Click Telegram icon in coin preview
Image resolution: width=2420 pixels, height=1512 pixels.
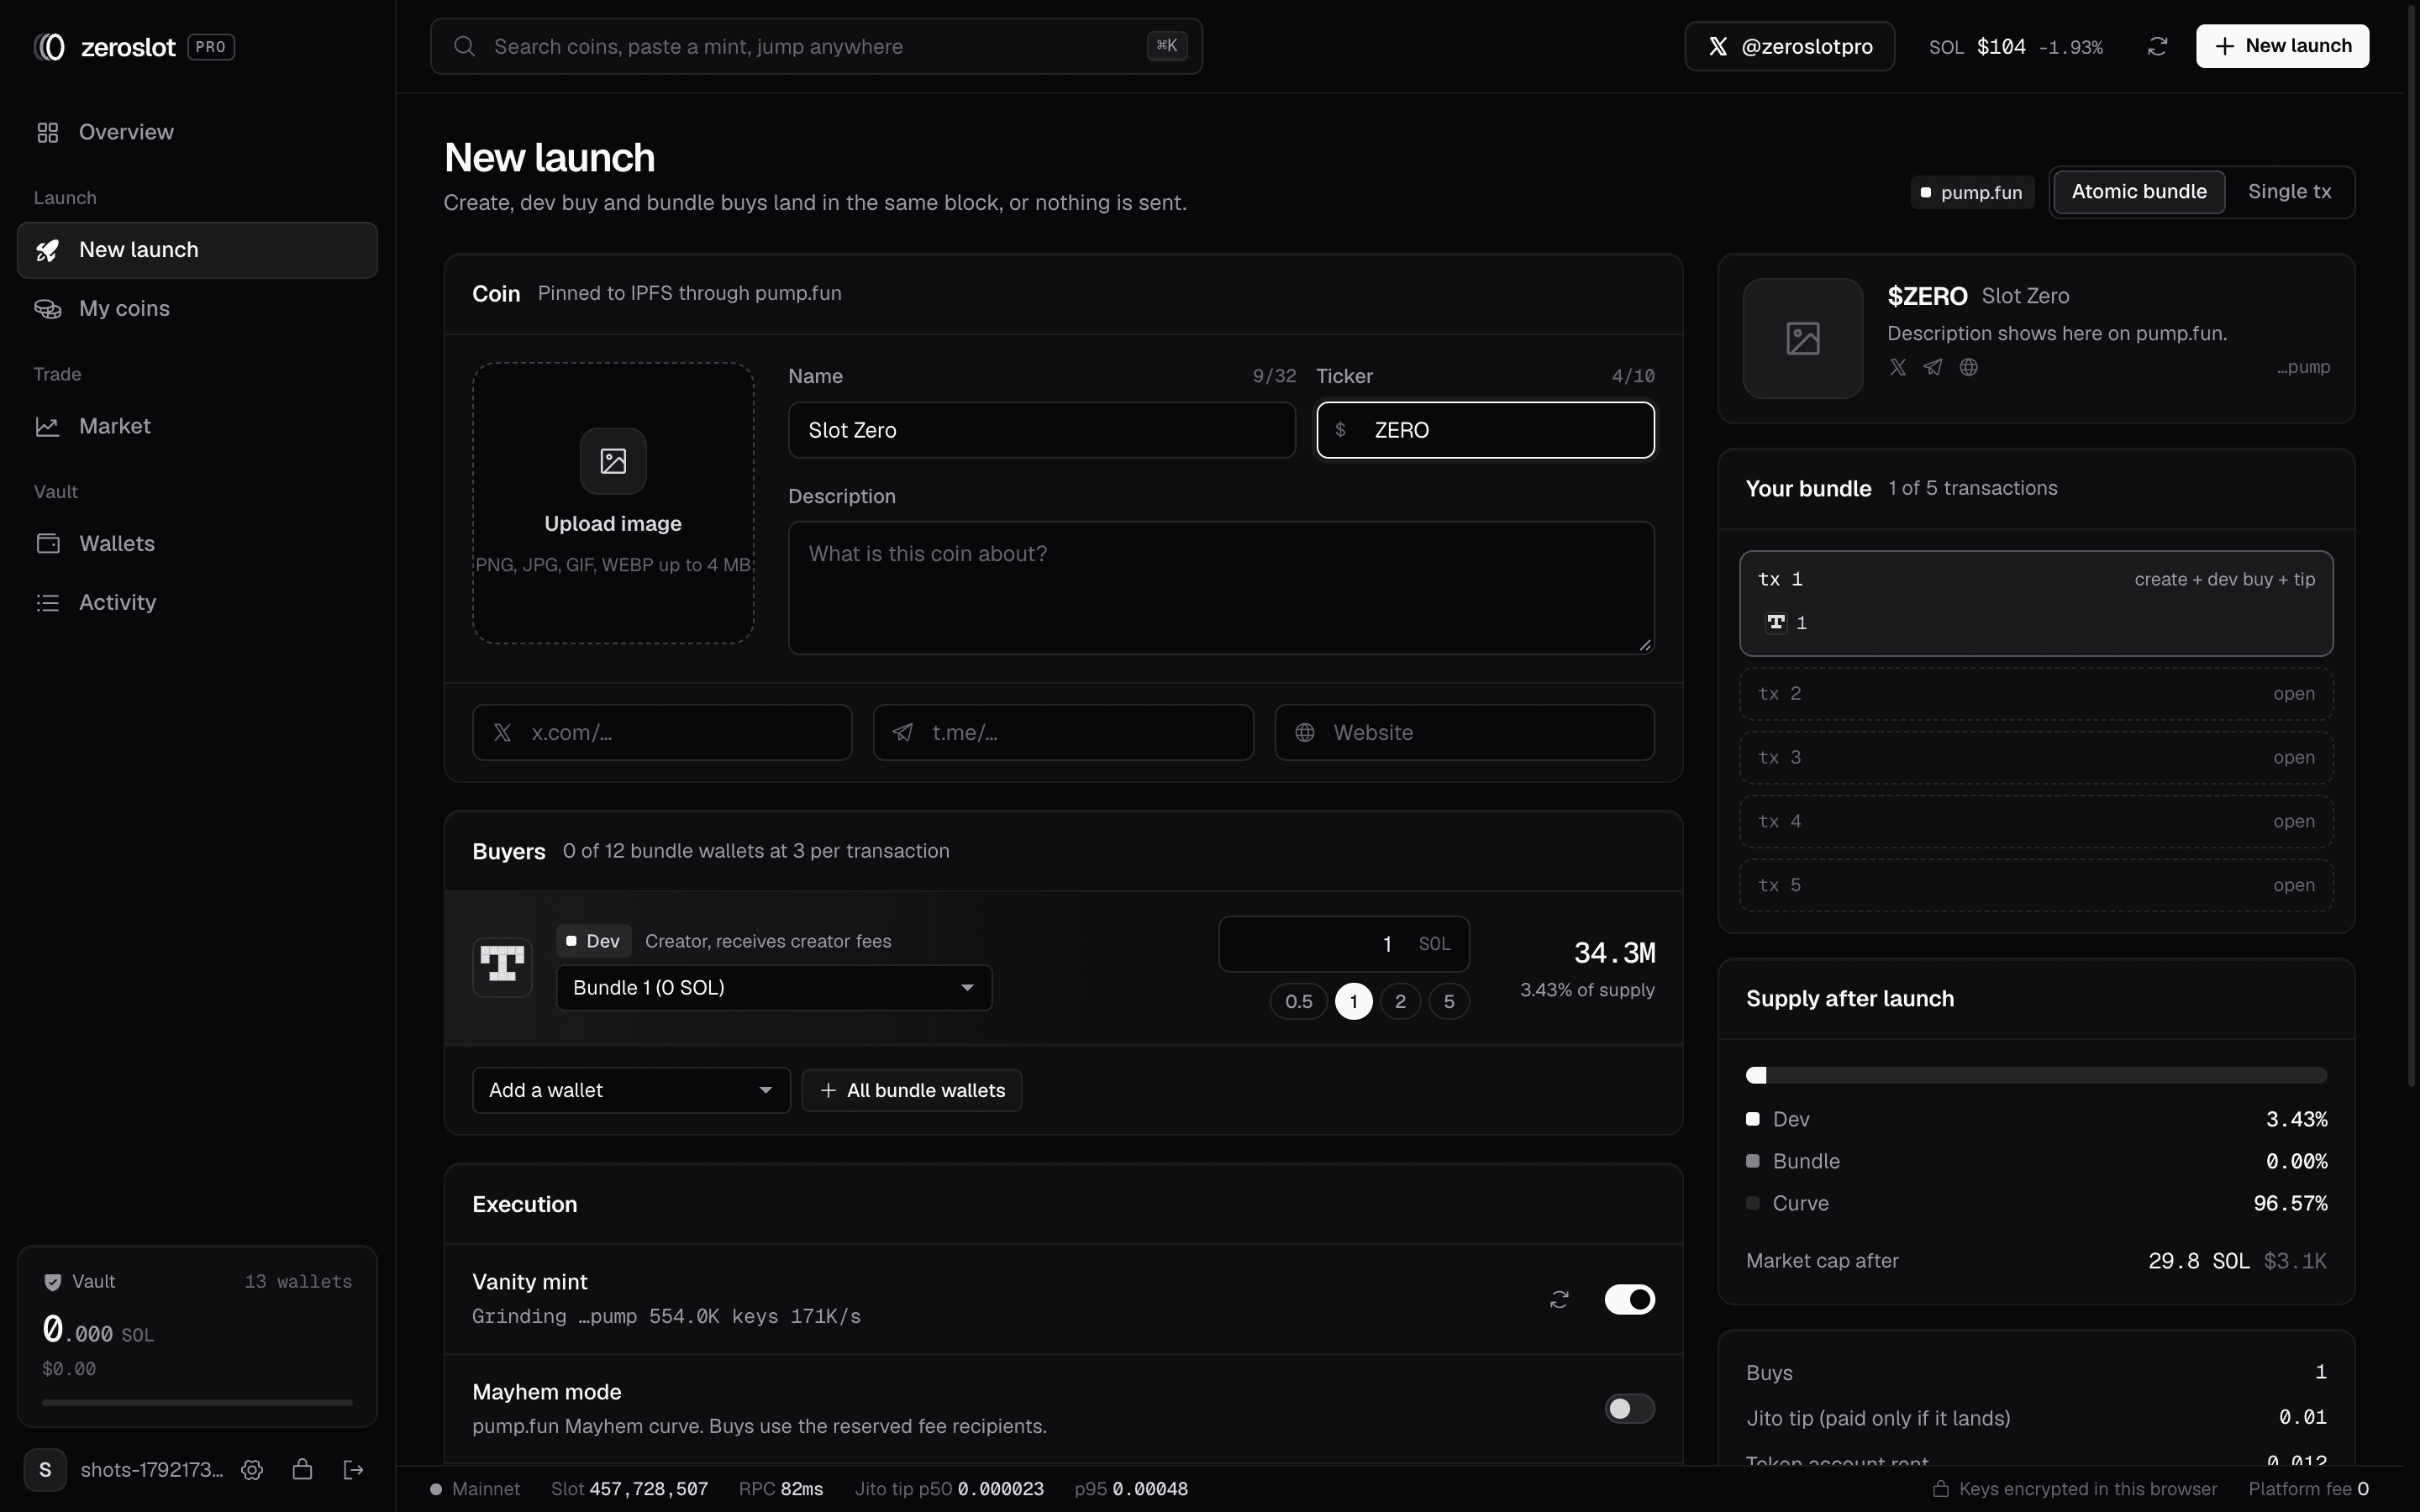coord(1933,367)
